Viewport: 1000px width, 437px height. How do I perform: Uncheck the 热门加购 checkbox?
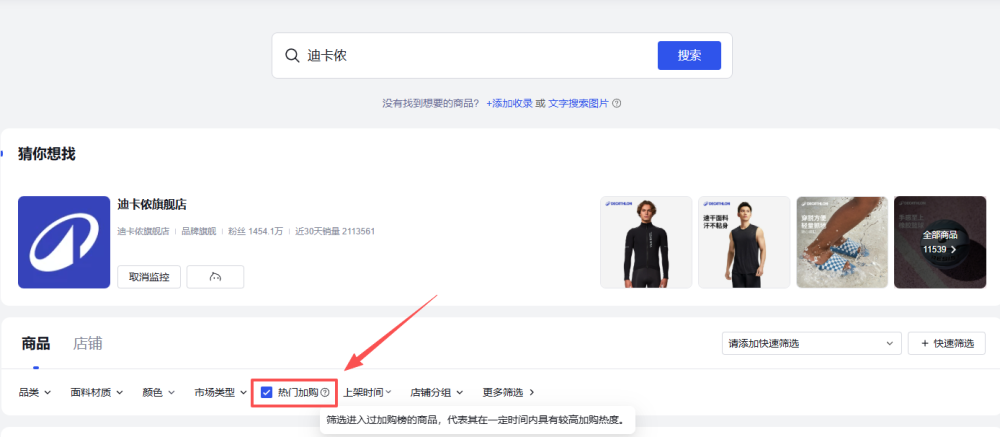[267, 392]
